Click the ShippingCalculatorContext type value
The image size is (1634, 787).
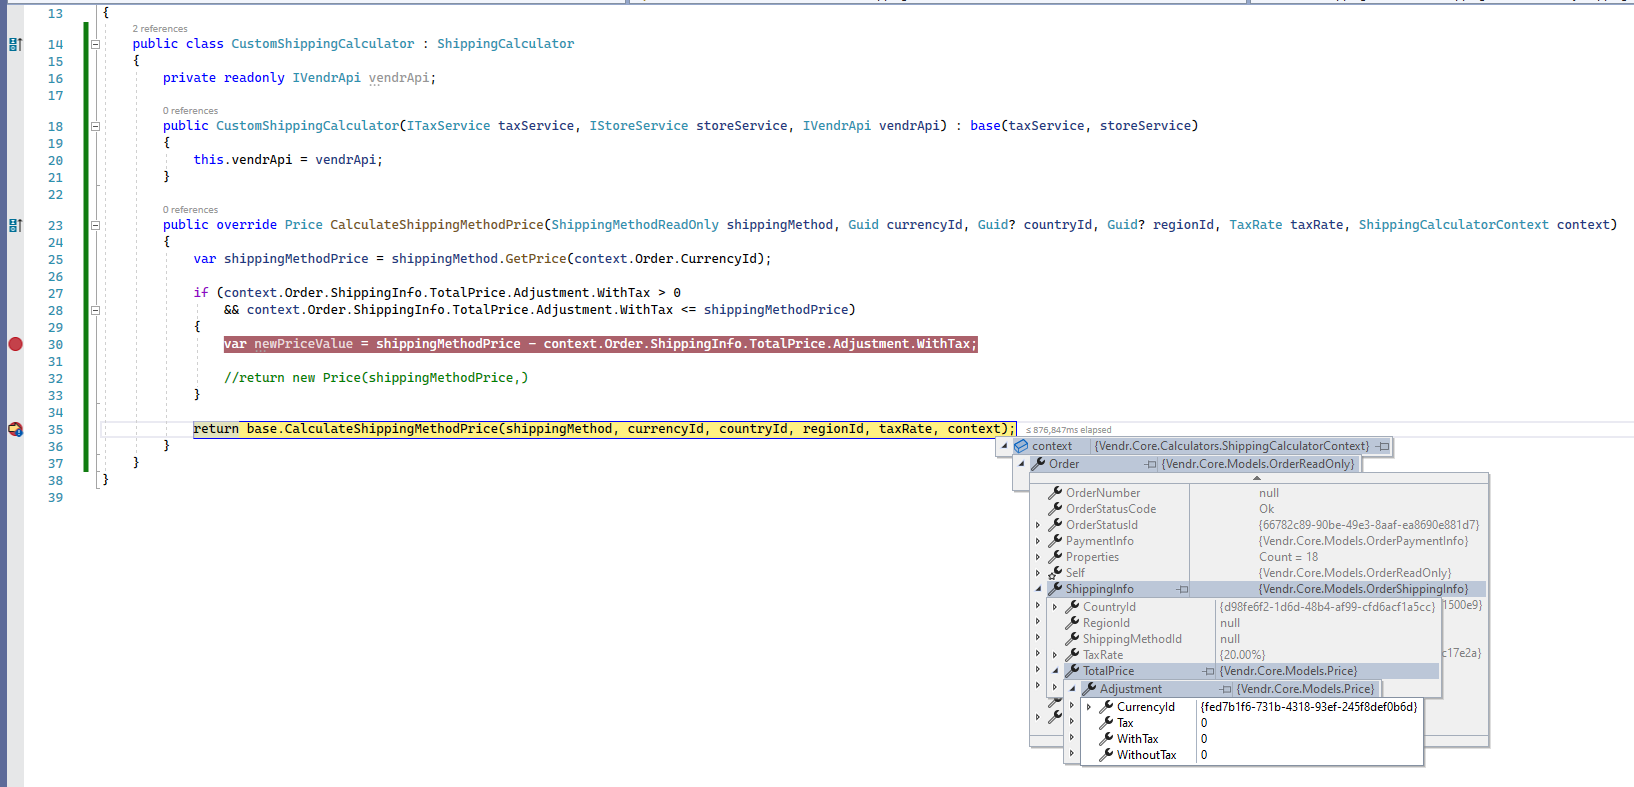pyautogui.click(x=1232, y=446)
